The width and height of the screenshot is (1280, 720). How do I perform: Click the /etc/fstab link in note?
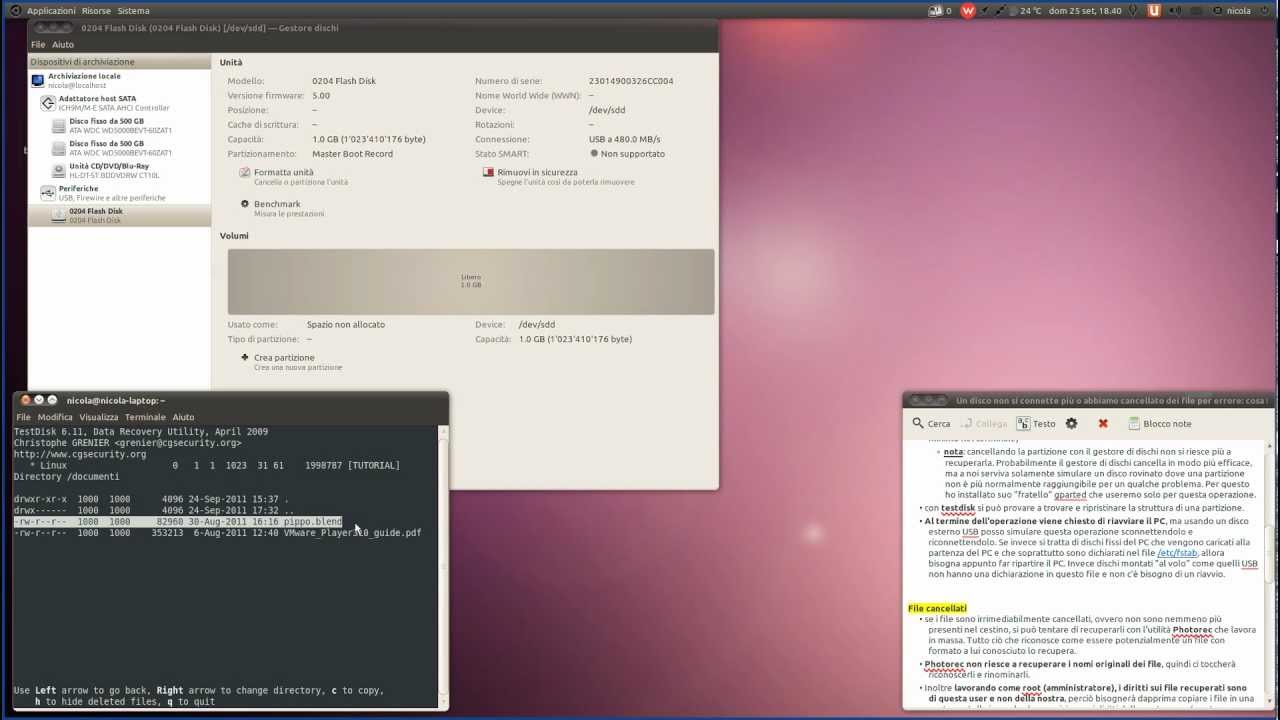(x=1177, y=553)
